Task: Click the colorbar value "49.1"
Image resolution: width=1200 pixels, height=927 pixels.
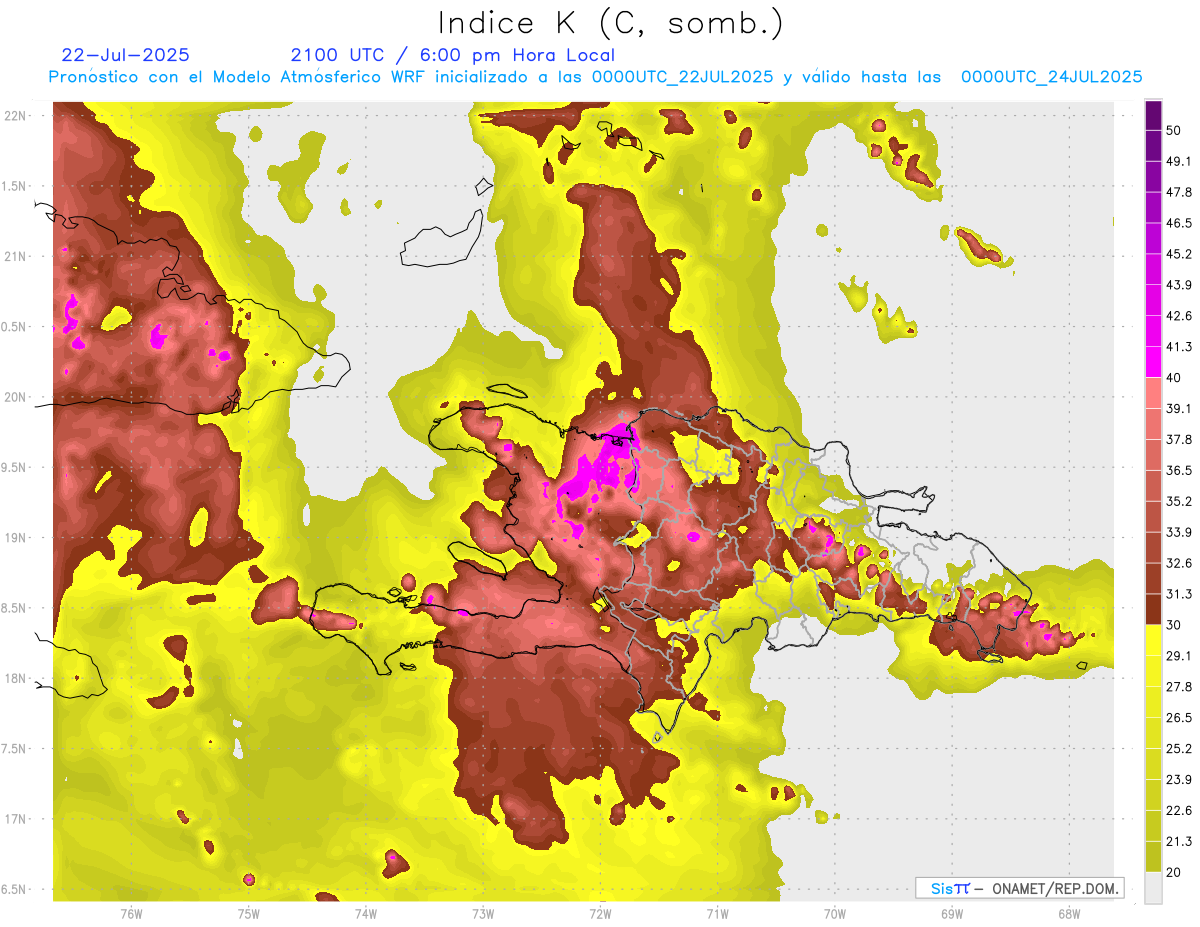Action: click(1179, 161)
